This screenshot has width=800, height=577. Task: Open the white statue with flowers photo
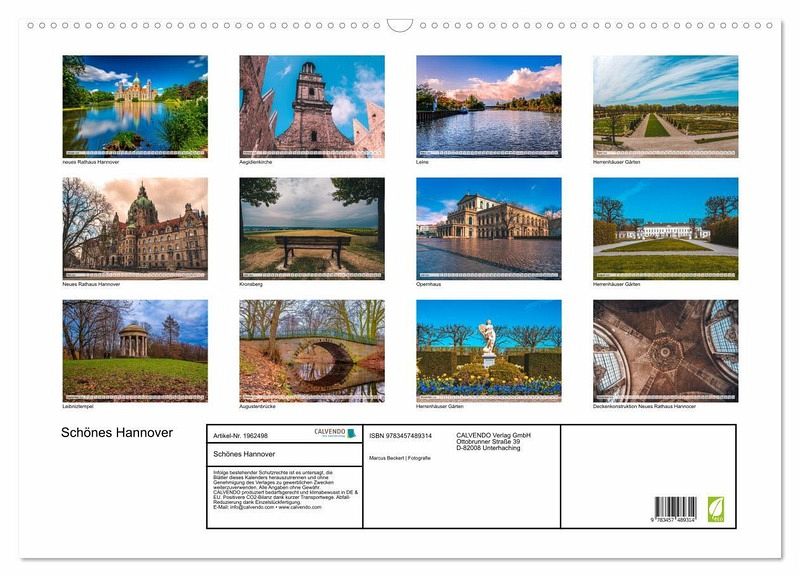pyautogui.click(x=489, y=351)
